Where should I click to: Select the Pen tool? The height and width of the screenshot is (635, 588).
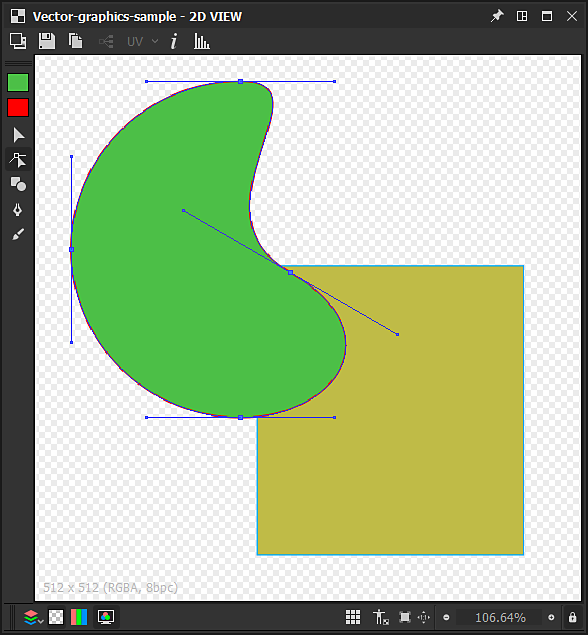click(17, 209)
